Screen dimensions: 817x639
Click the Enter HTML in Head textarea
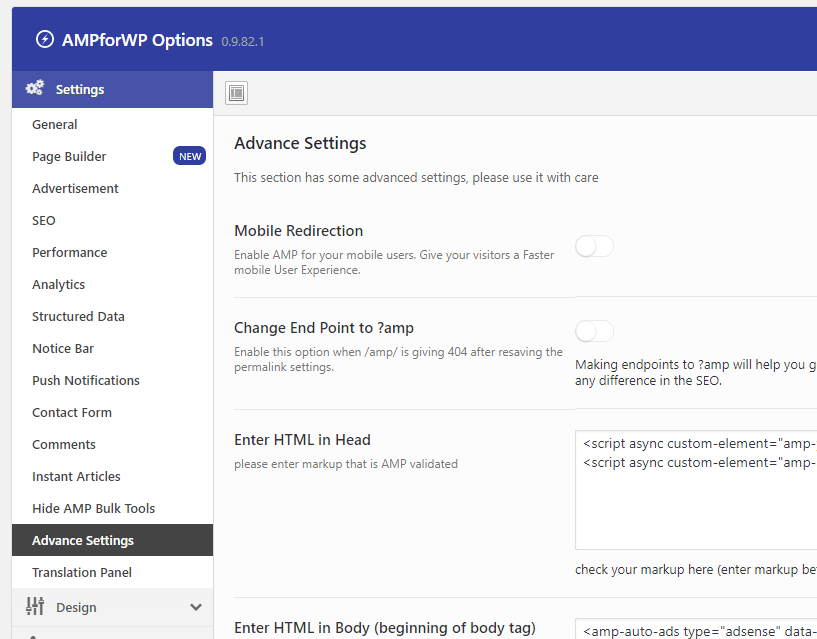point(696,490)
